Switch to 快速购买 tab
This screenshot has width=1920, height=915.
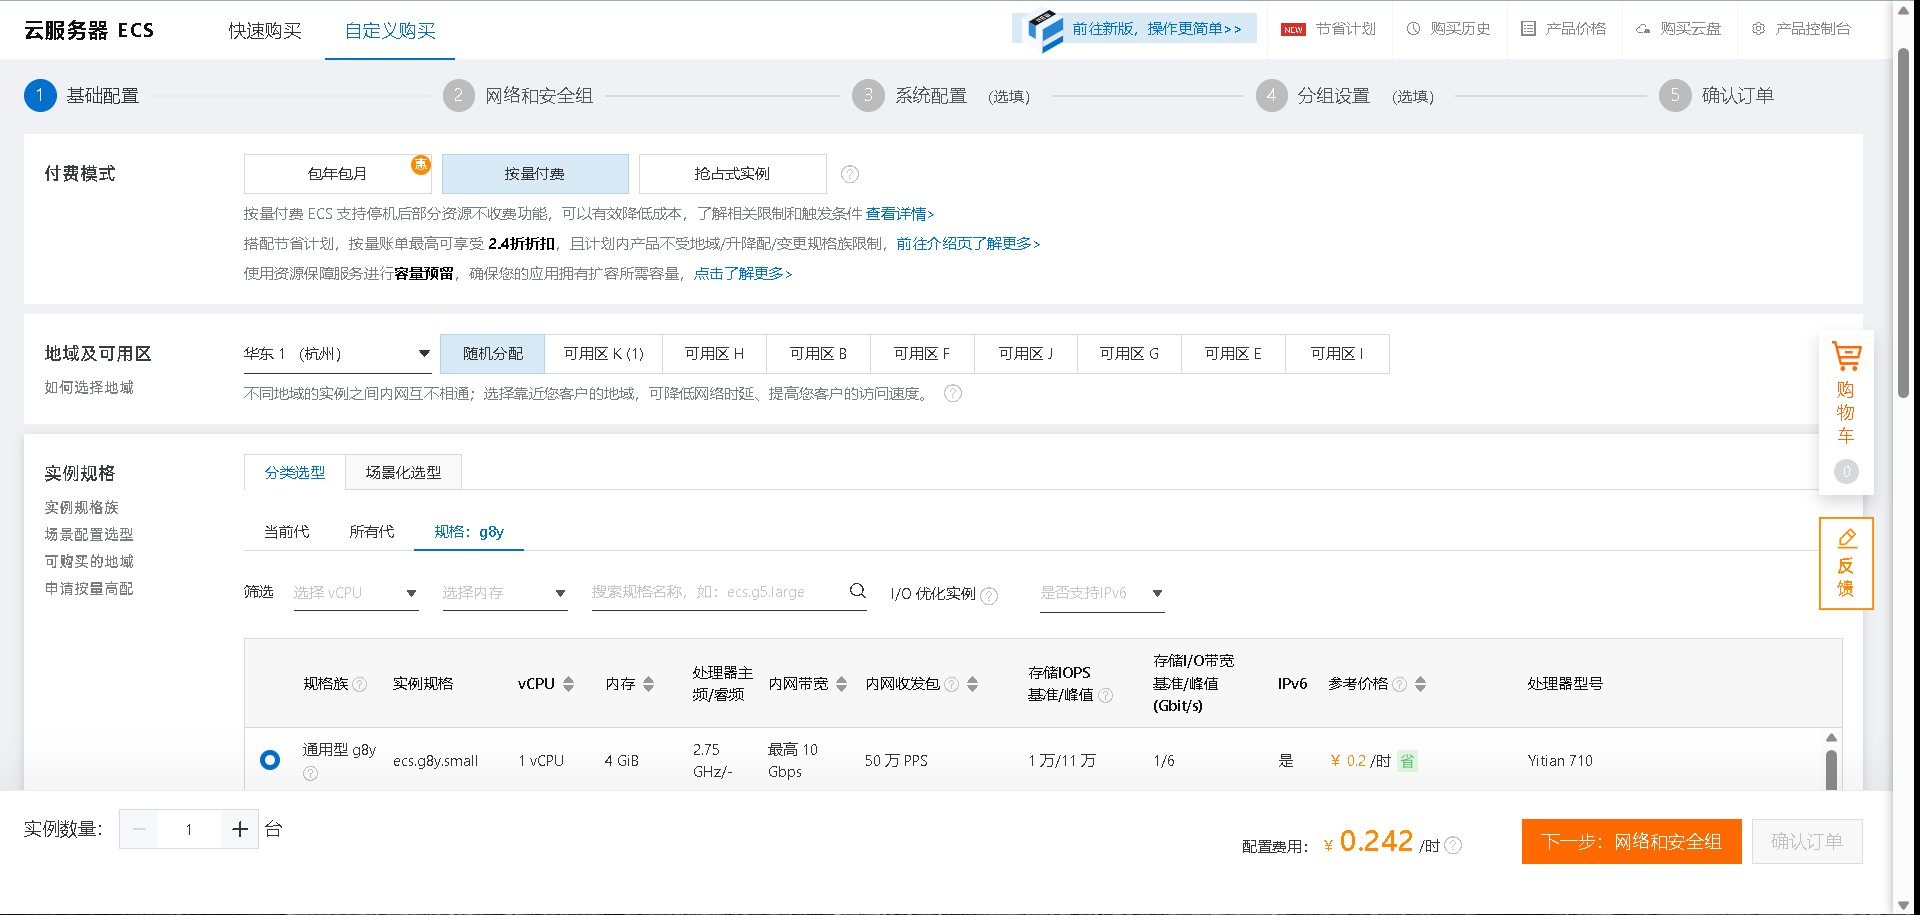265,31
